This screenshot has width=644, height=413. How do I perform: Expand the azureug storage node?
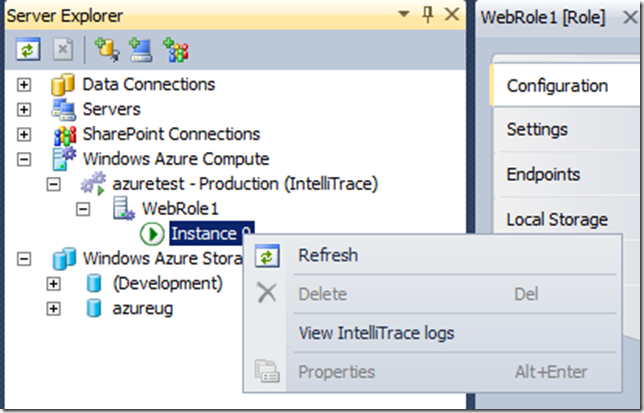(53, 308)
